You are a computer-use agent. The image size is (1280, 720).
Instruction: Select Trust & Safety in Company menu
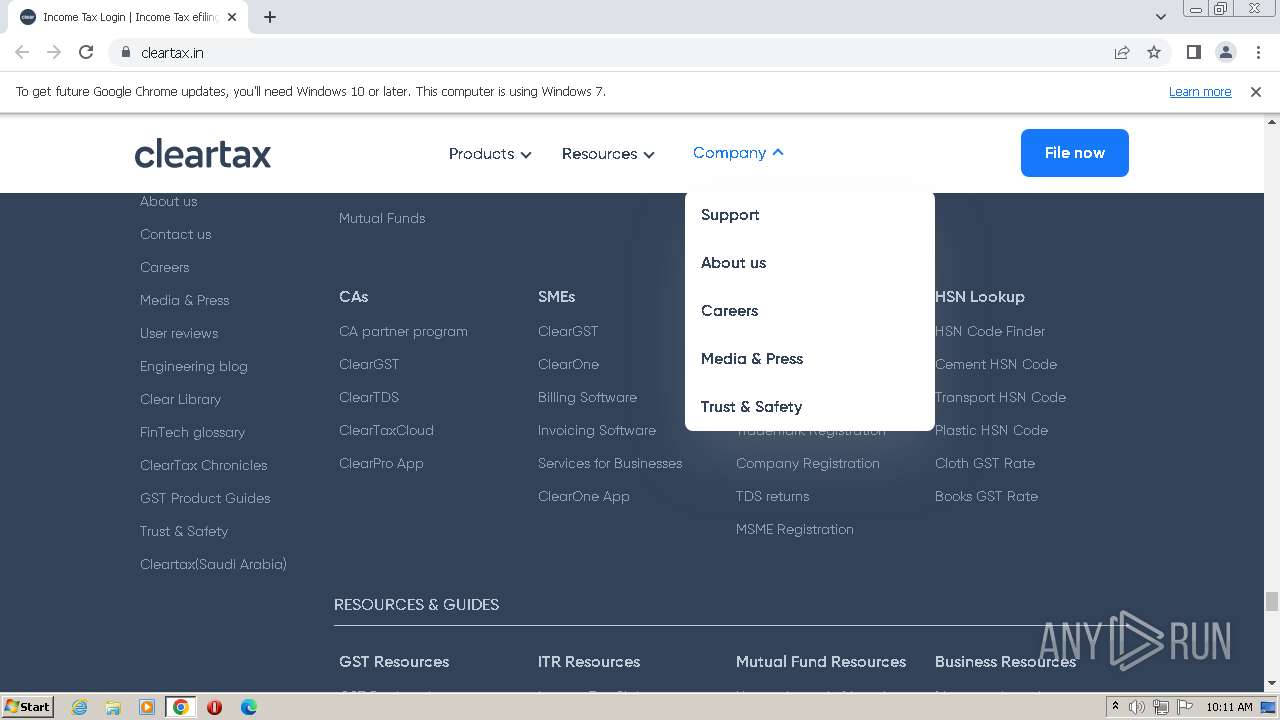click(x=751, y=407)
